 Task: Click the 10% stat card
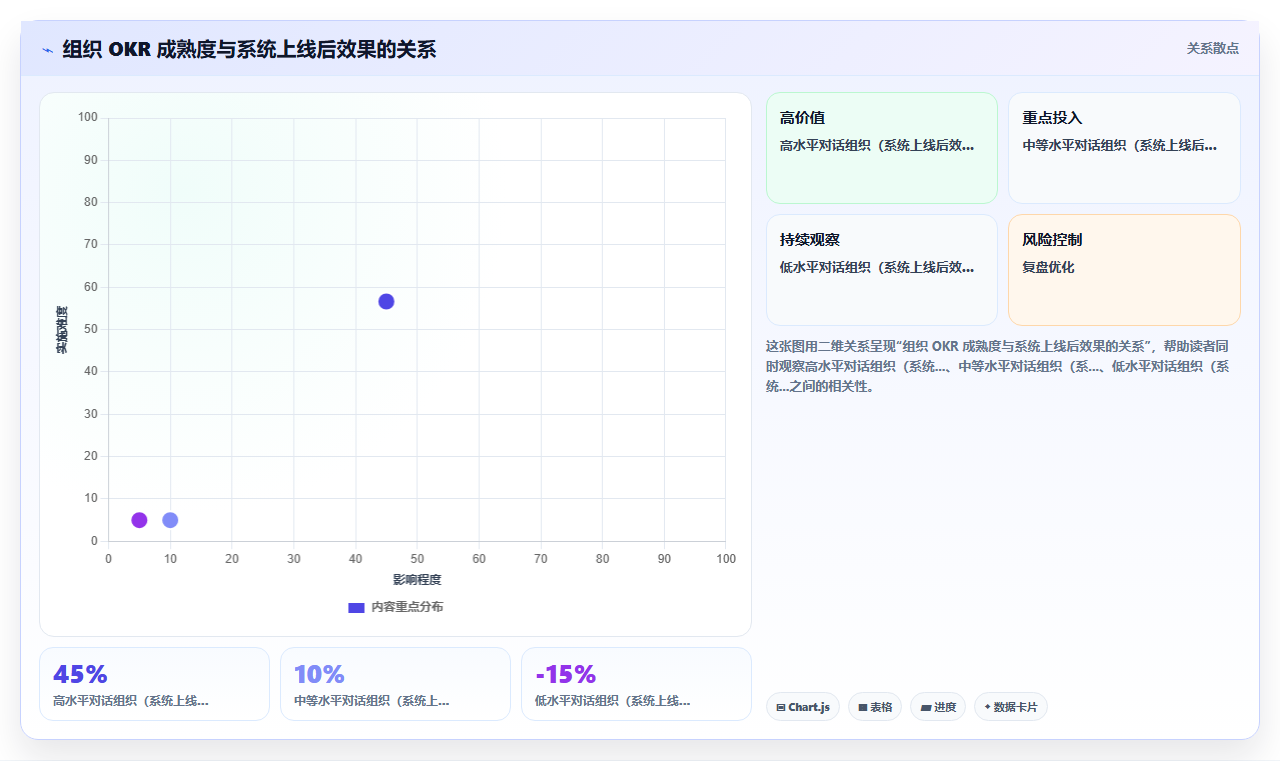395,684
